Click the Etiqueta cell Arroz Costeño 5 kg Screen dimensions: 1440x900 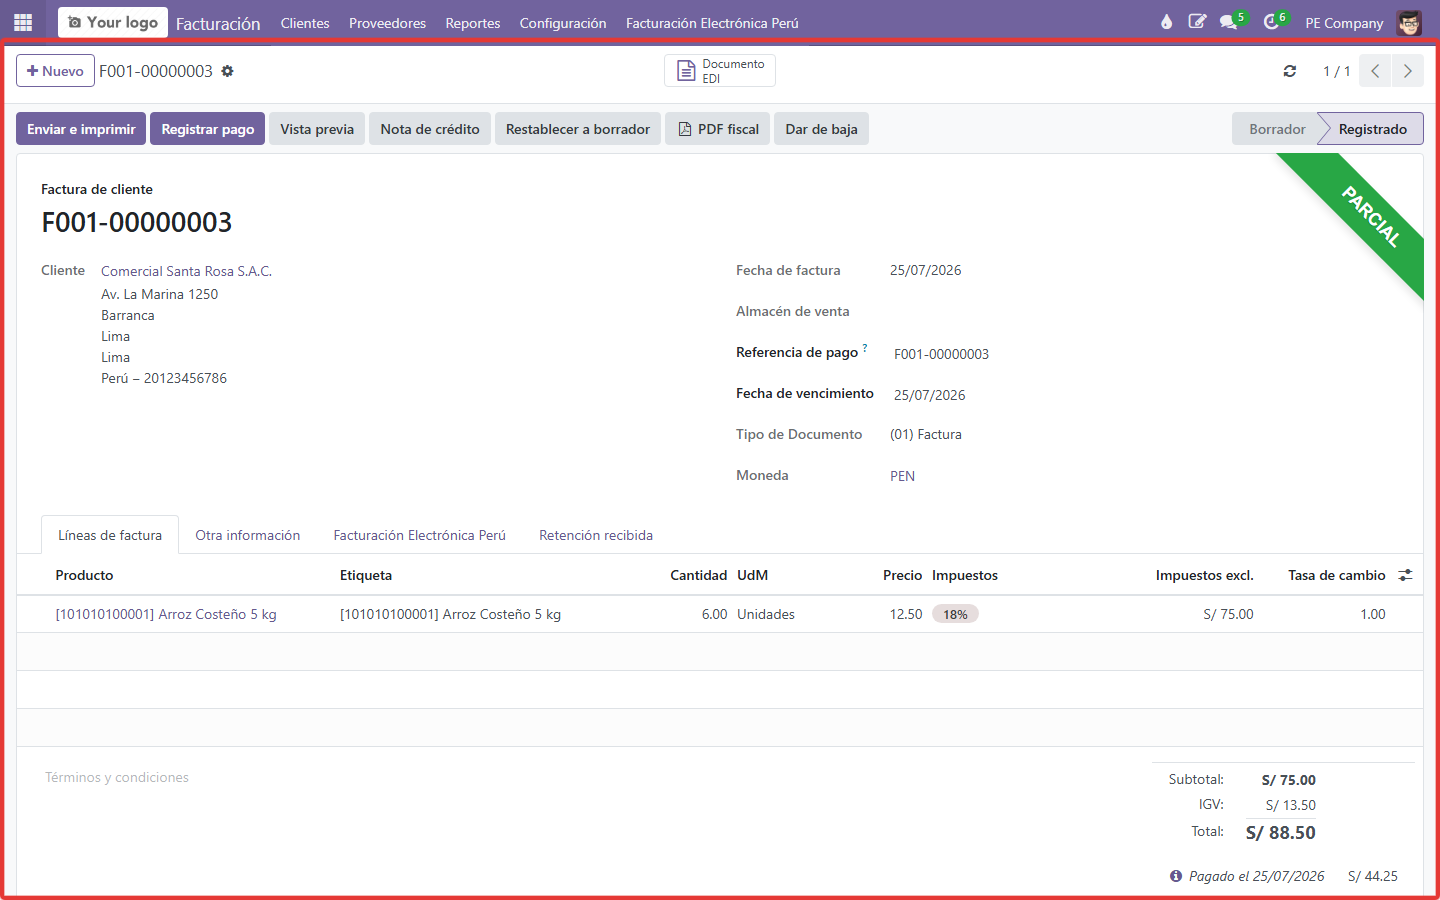tap(450, 614)
